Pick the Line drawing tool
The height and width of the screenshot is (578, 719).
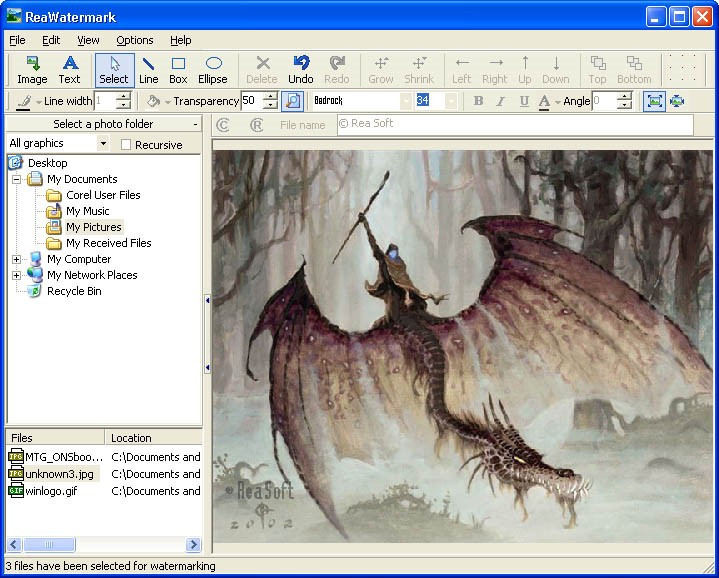point(149,70)
